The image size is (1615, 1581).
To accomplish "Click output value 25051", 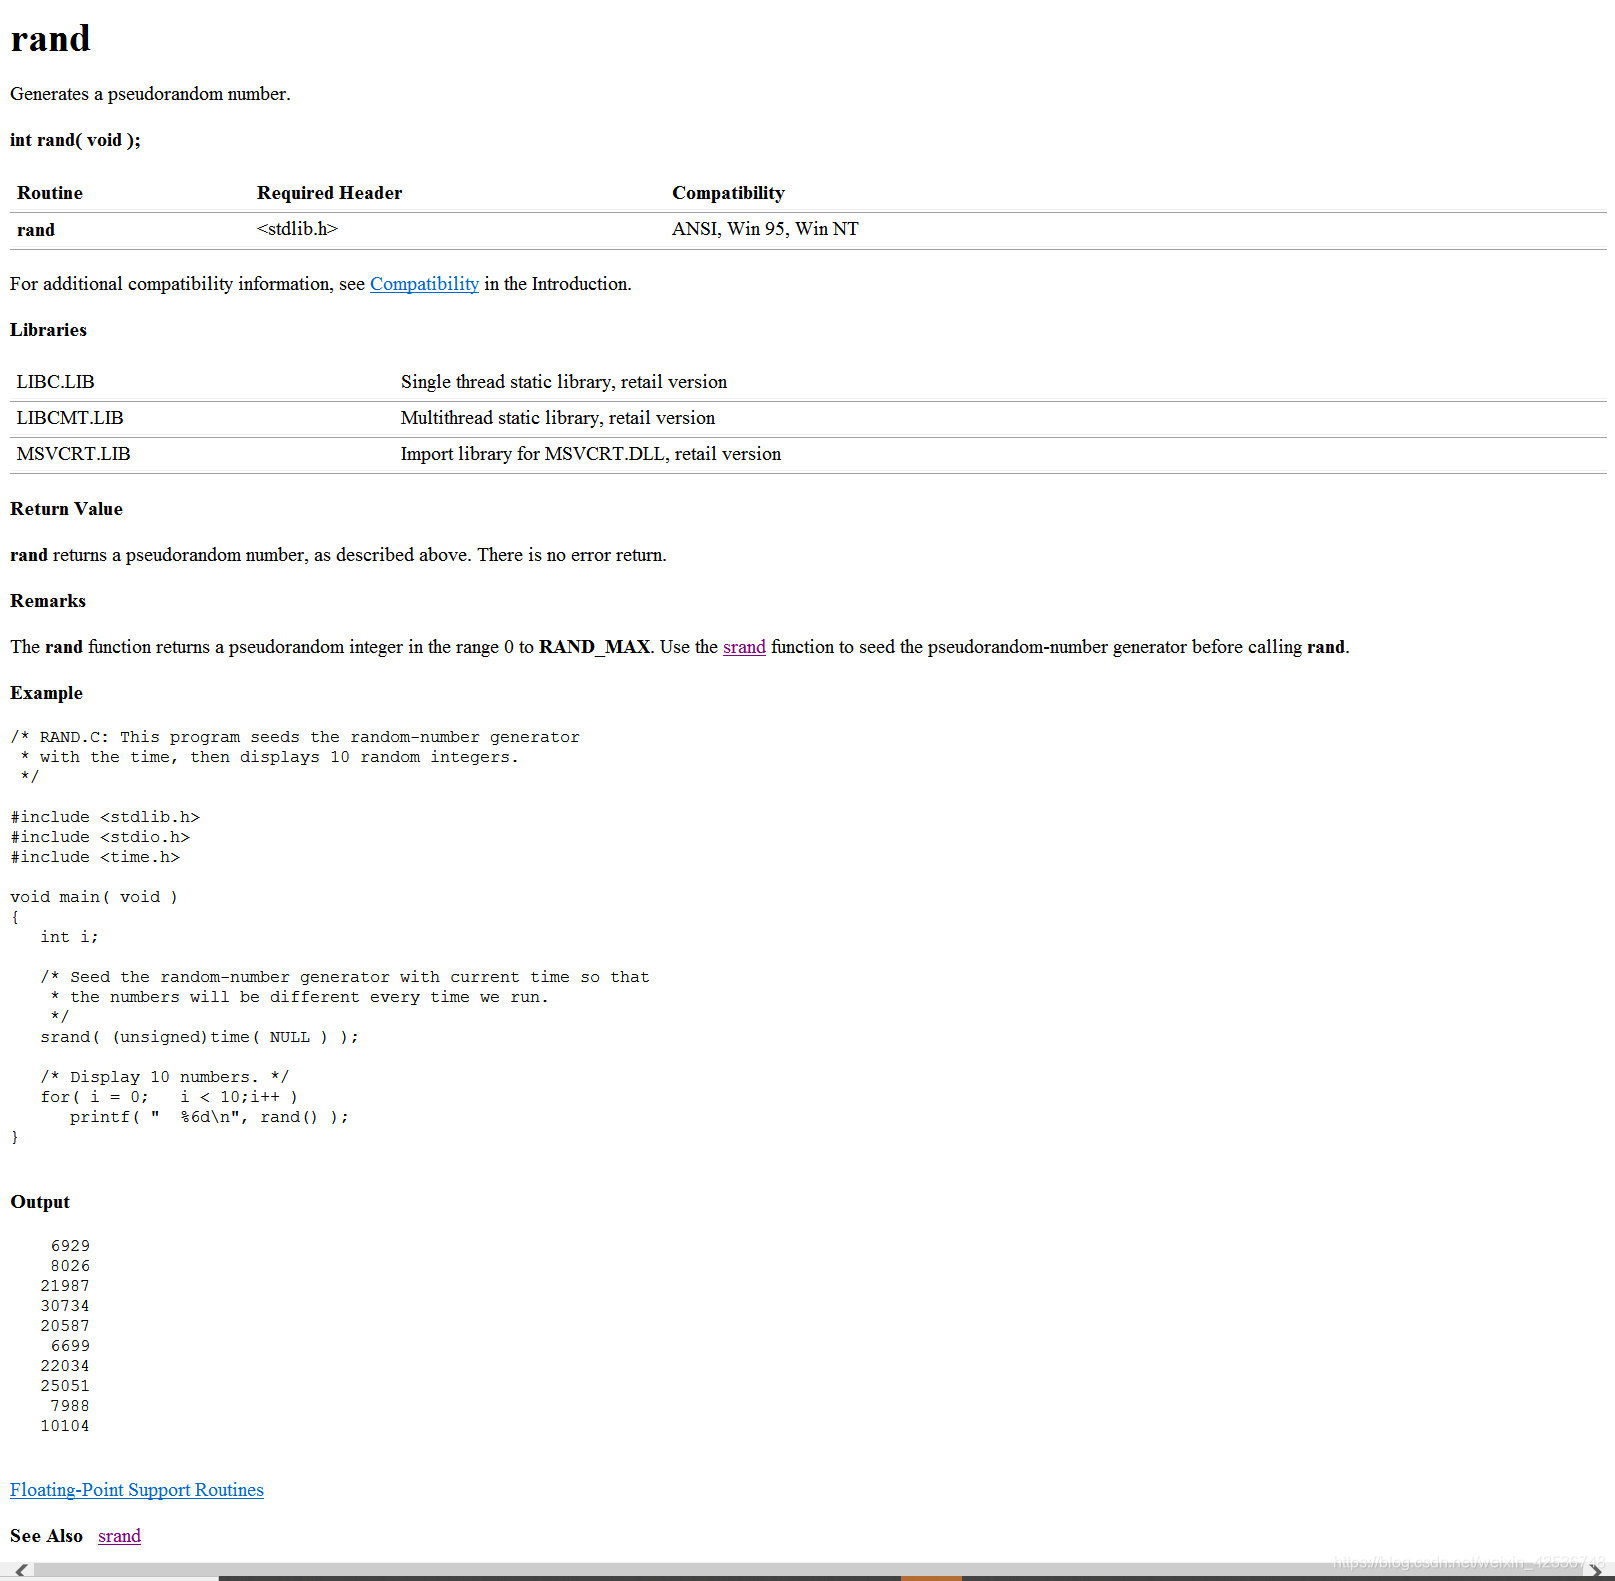I will coord(65,1386).
